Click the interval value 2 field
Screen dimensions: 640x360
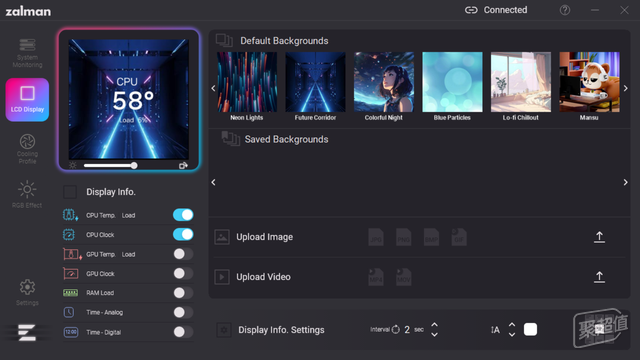coord(407,329)
